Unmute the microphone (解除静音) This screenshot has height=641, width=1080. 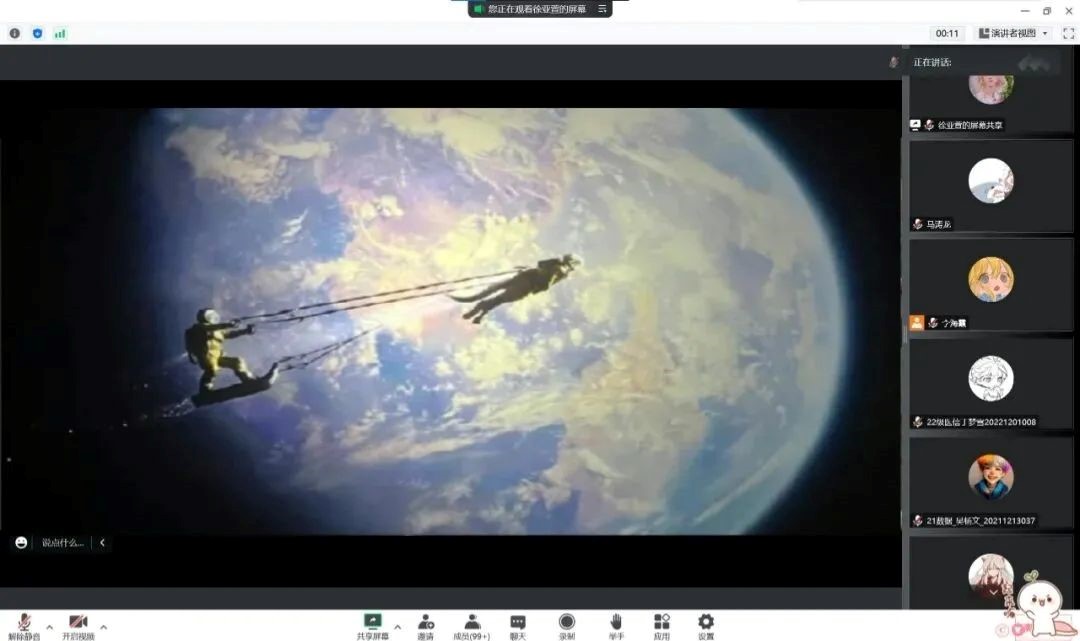(x=24, y=626)
